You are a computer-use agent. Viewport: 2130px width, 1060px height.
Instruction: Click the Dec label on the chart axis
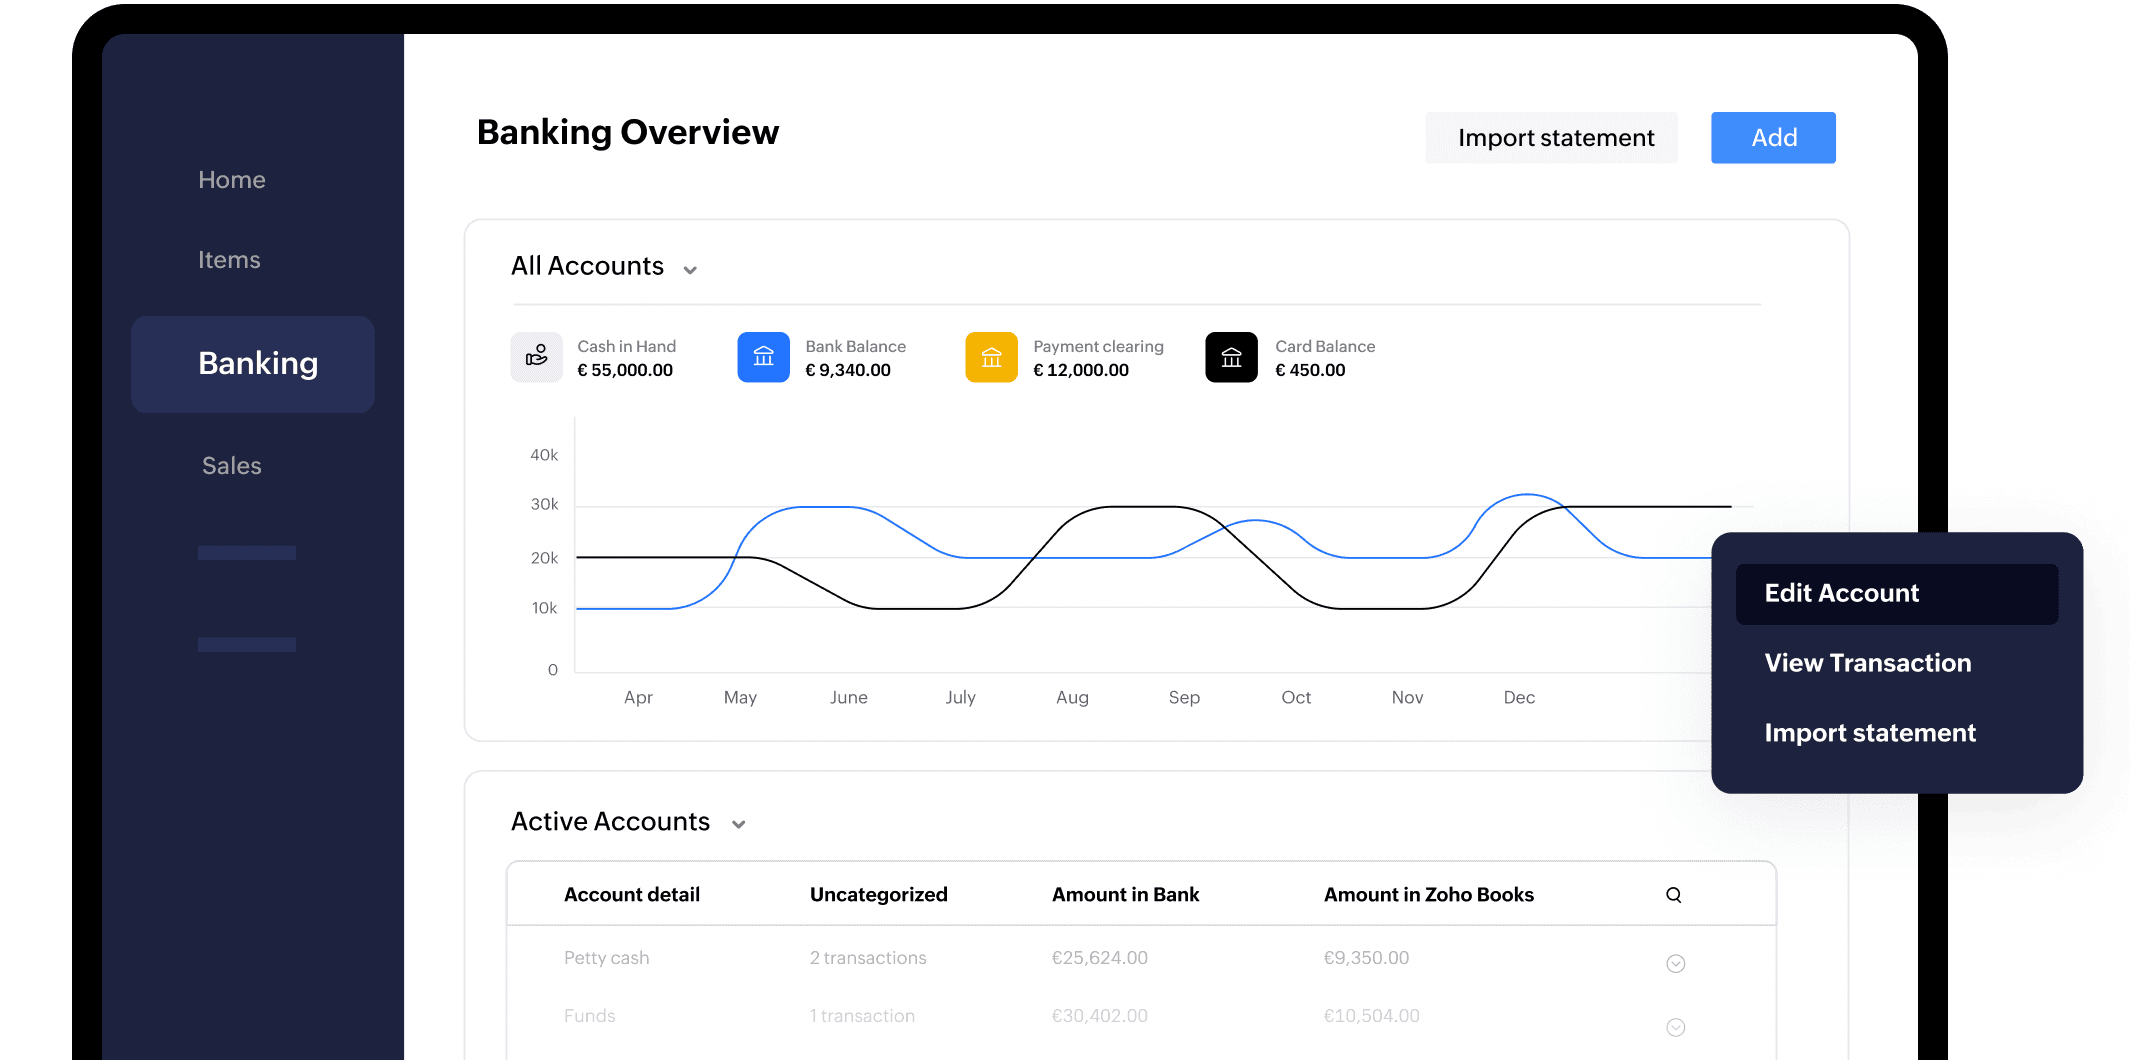[1519, 698]
